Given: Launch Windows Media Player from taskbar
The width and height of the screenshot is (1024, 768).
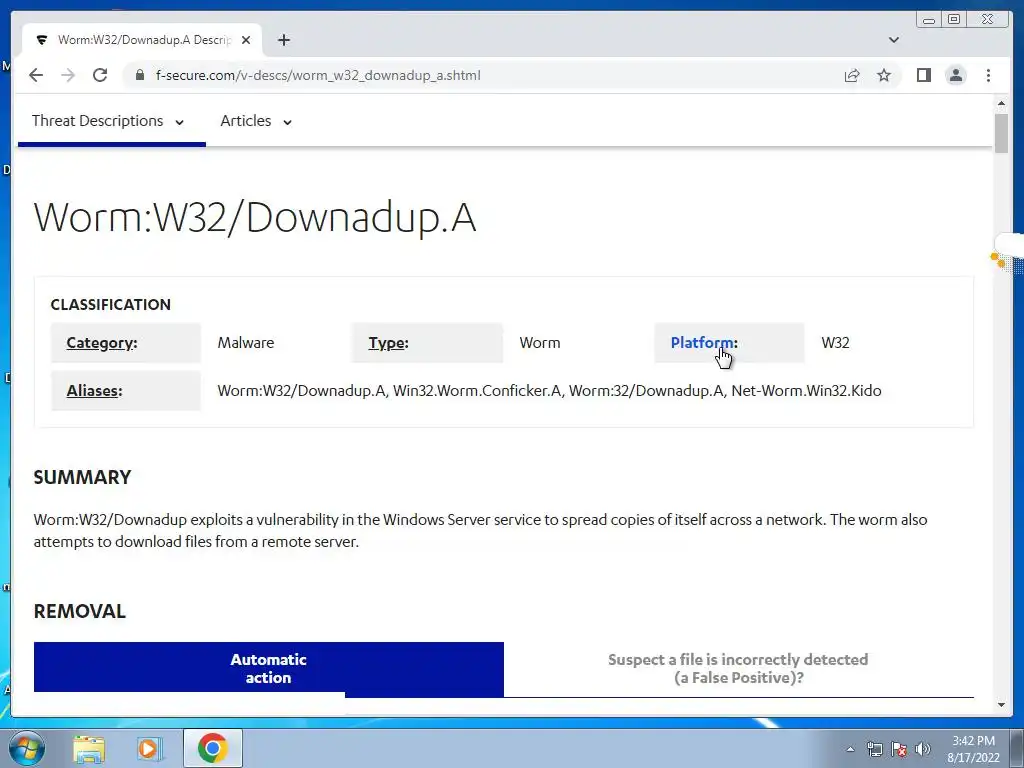Looking at the screenshot, I should point(150,748).
